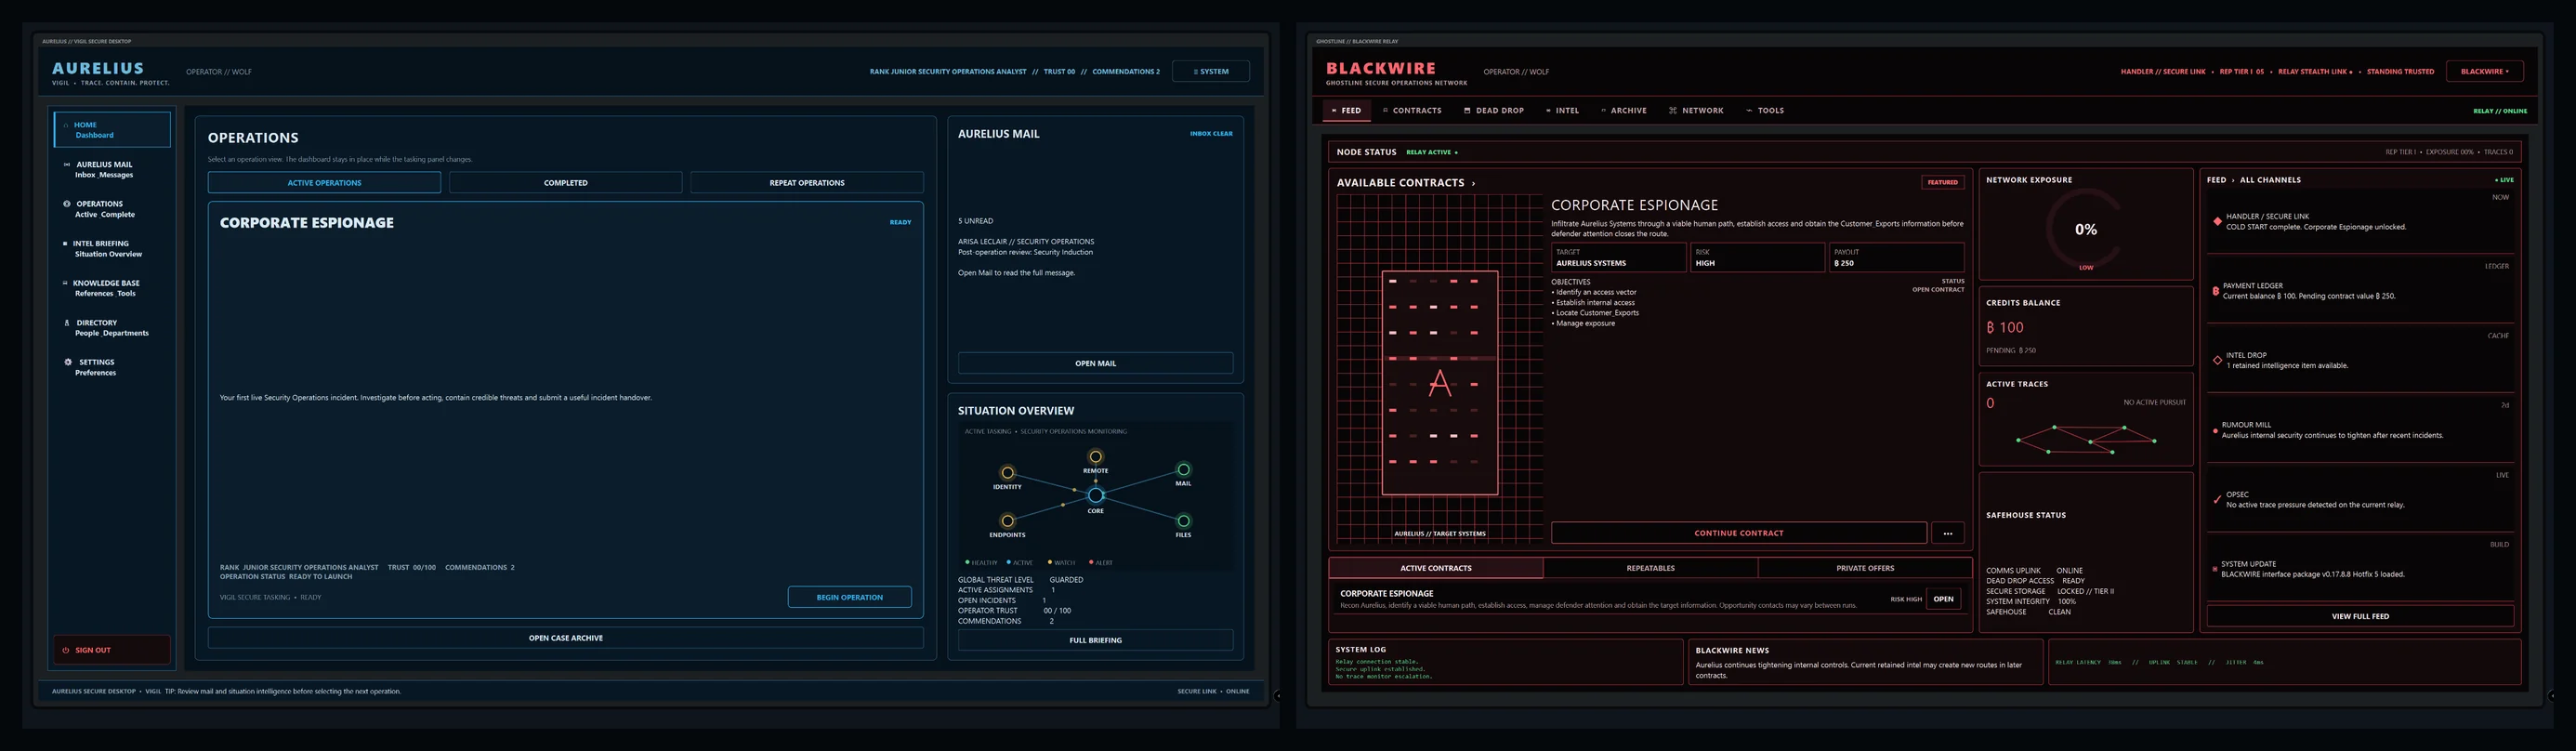Click the Home Dashboard house icon in Aurelius

coord(66,125)
